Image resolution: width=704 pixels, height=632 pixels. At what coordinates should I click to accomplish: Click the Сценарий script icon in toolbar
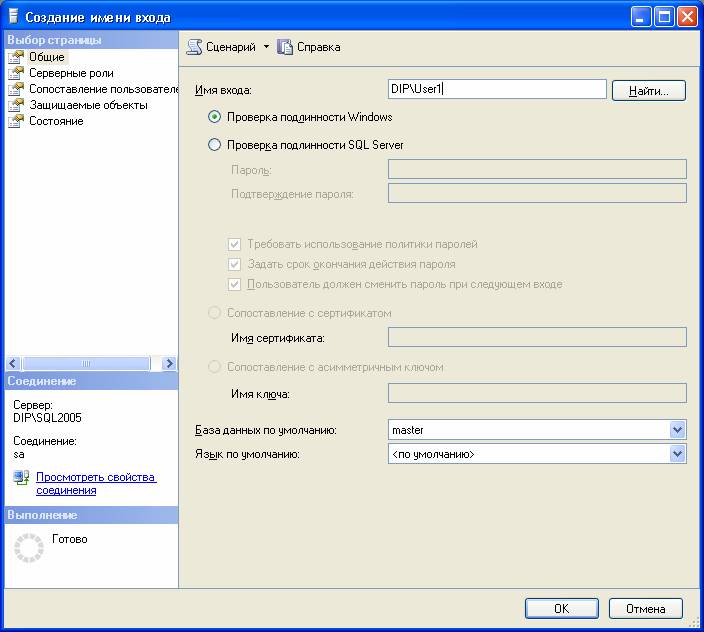[x=195, y=47]
